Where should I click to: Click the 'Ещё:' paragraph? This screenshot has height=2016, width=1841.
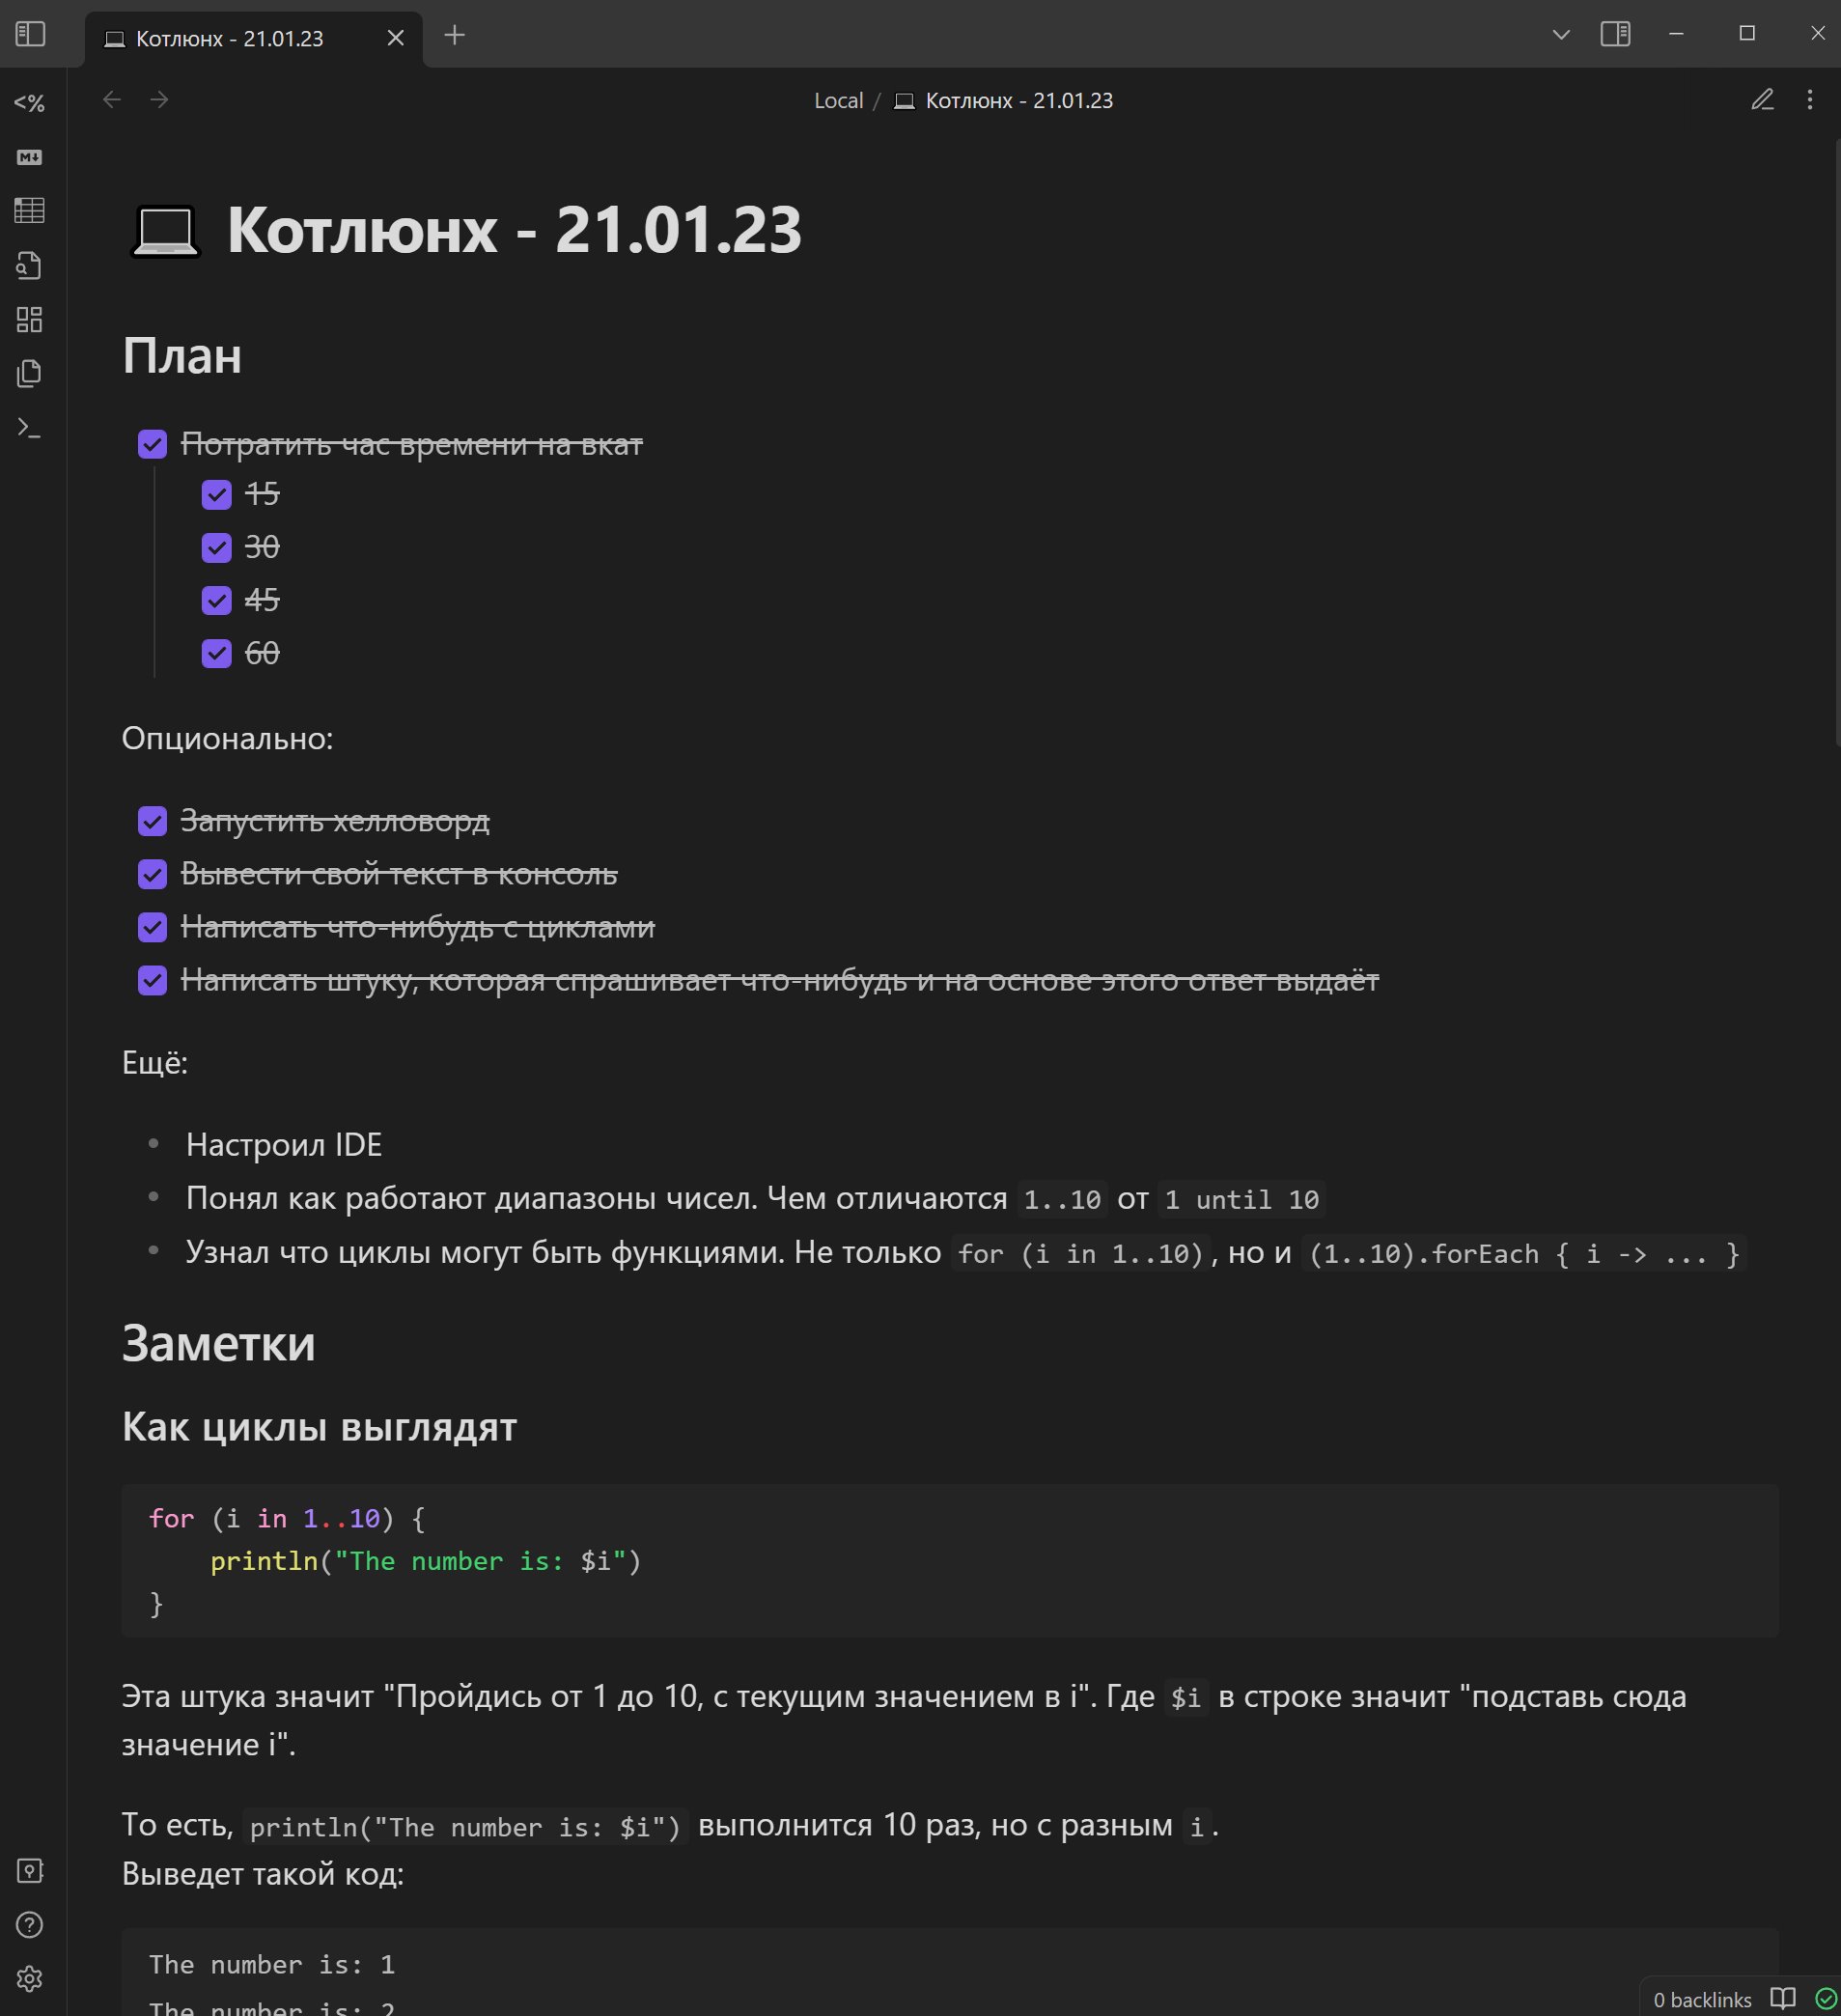click(x=155, y=1063)
